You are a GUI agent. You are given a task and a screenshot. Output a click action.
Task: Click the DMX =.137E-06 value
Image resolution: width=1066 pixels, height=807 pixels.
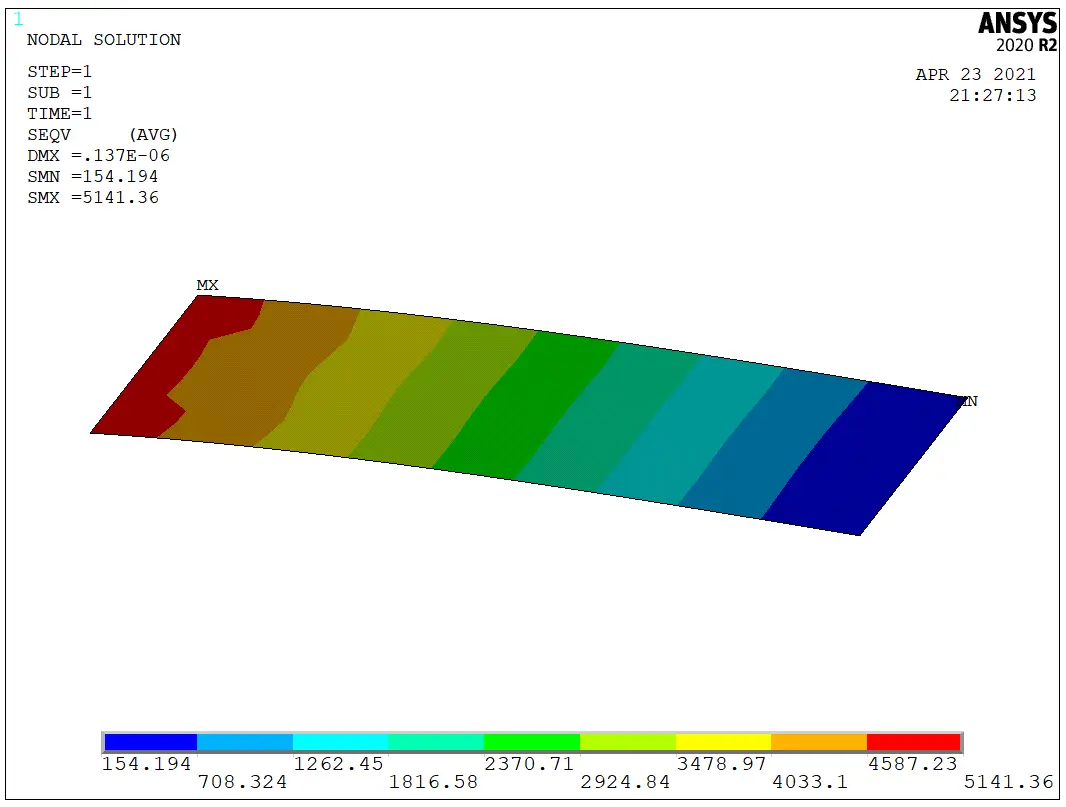pos(99,156)
